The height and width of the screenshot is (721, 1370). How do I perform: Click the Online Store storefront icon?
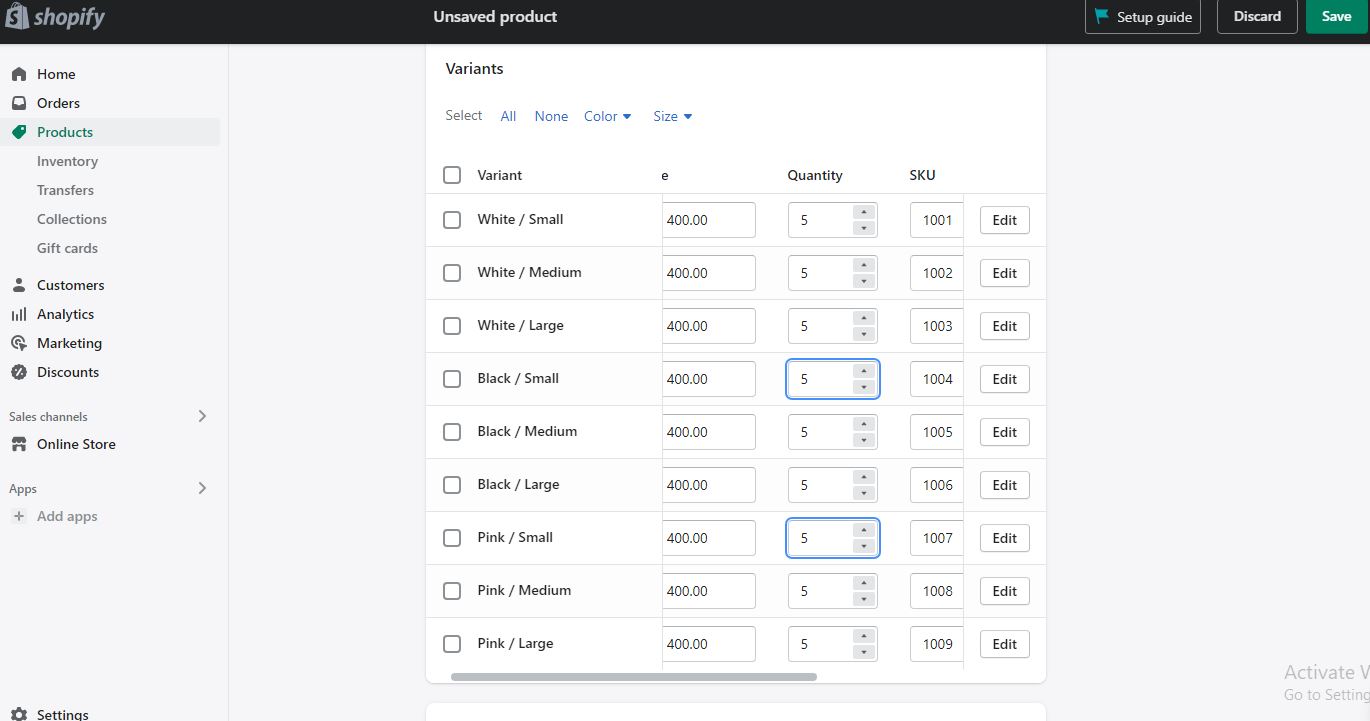(19, 444)
